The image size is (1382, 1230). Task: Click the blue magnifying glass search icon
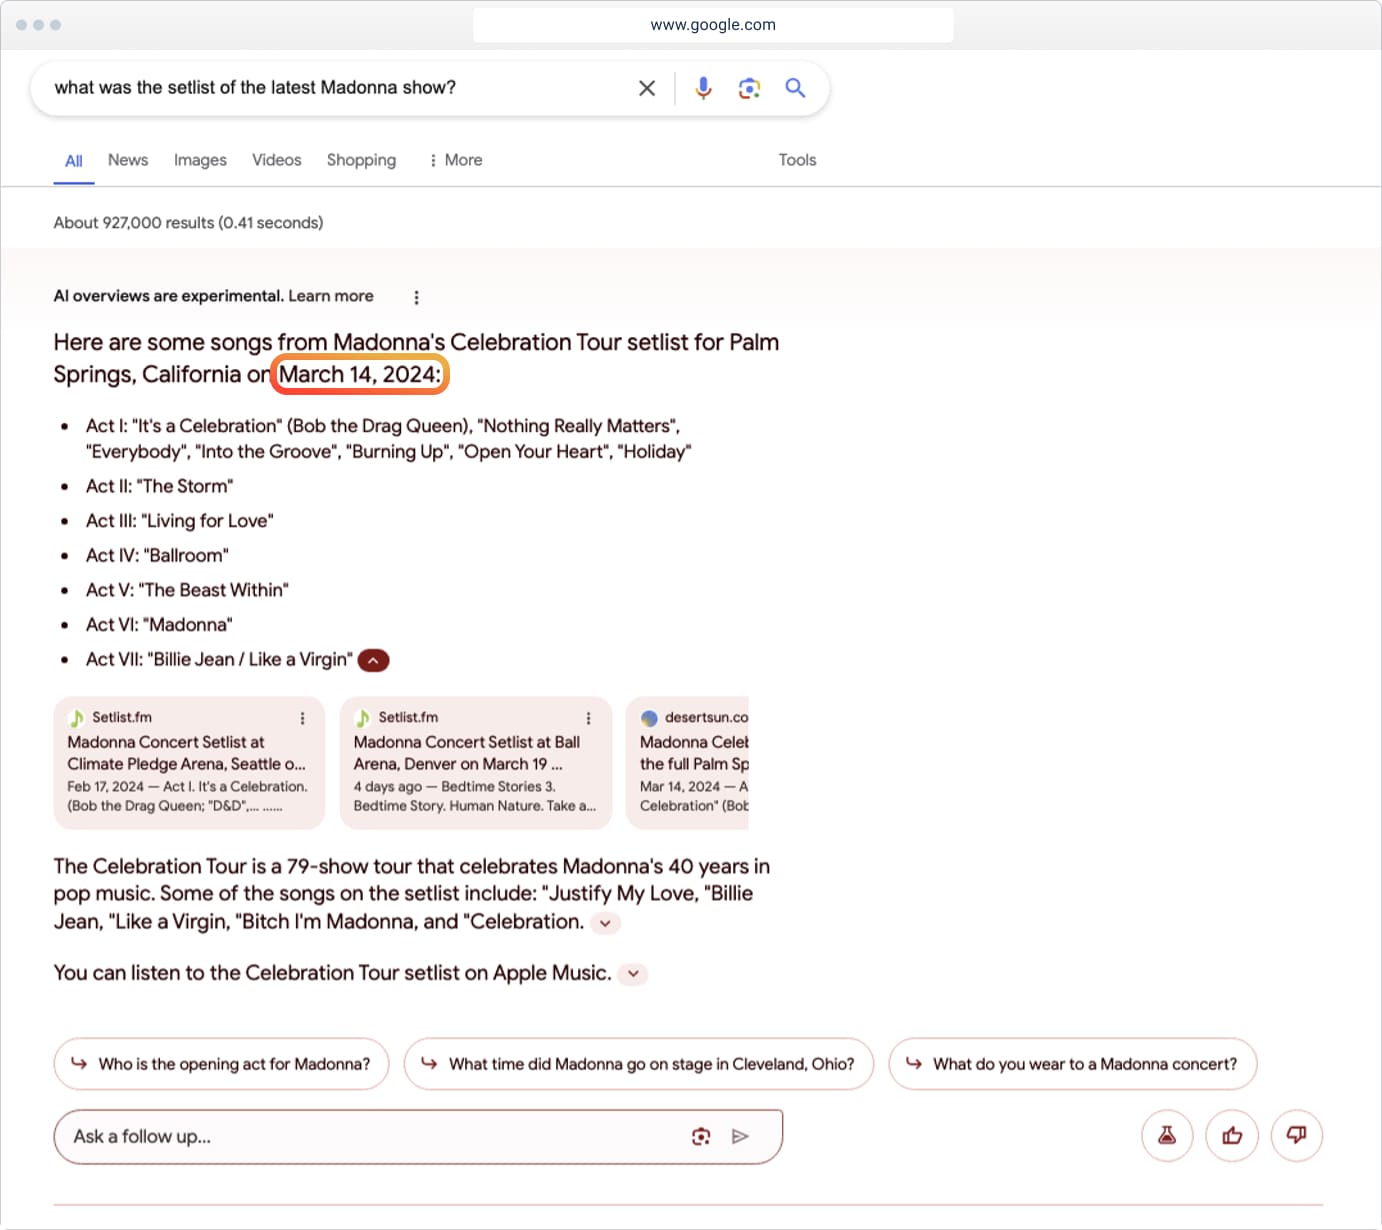point(795,88)
